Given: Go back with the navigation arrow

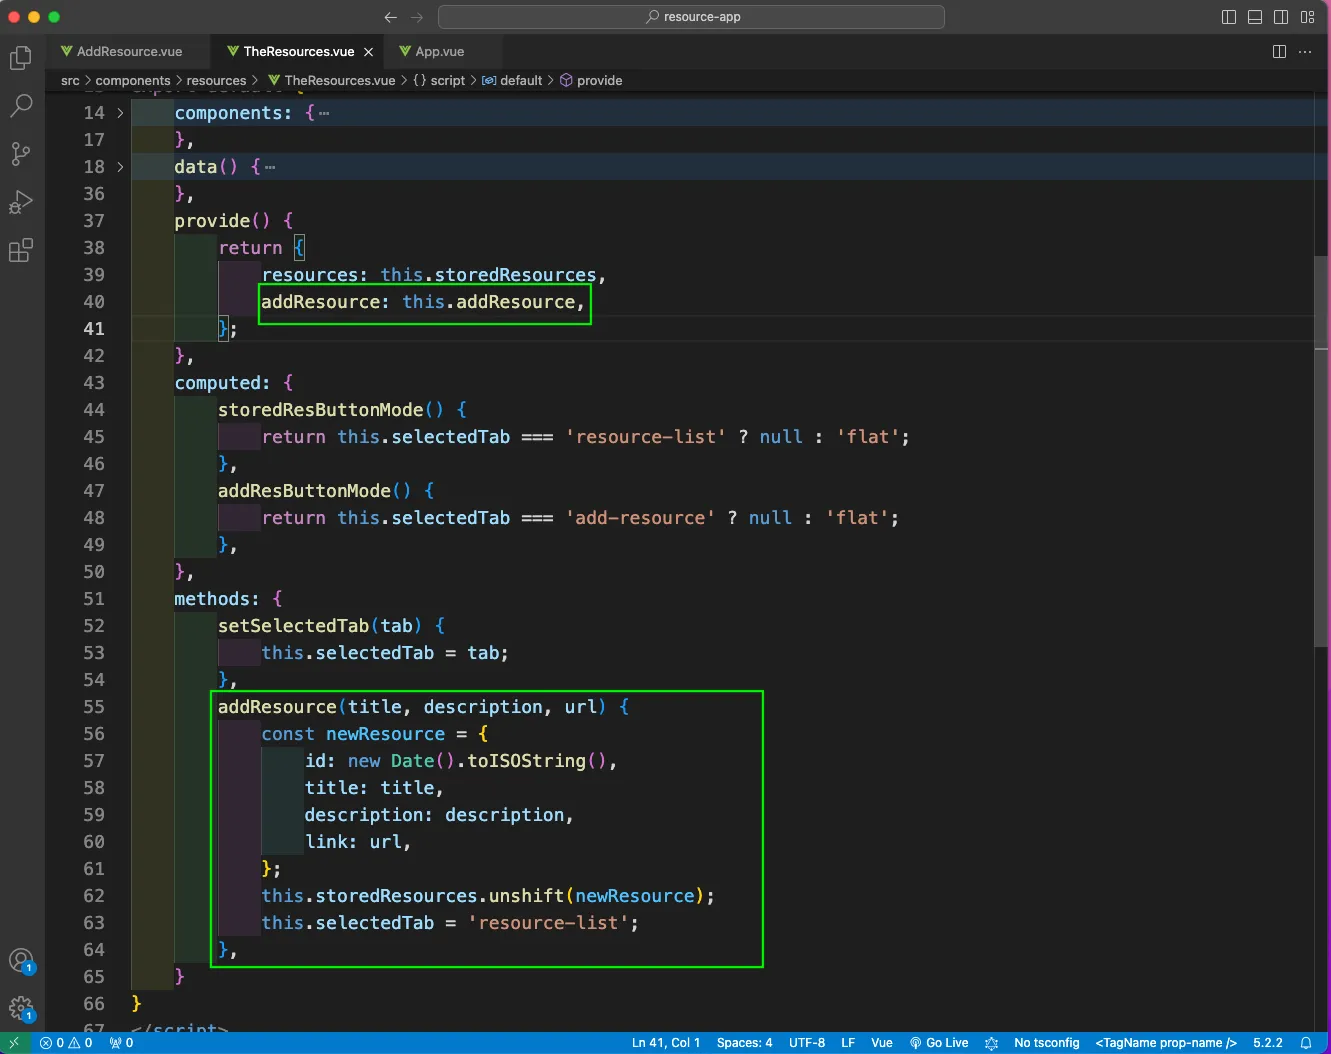Looking at the screenshot, I should (x=391, y=17).
